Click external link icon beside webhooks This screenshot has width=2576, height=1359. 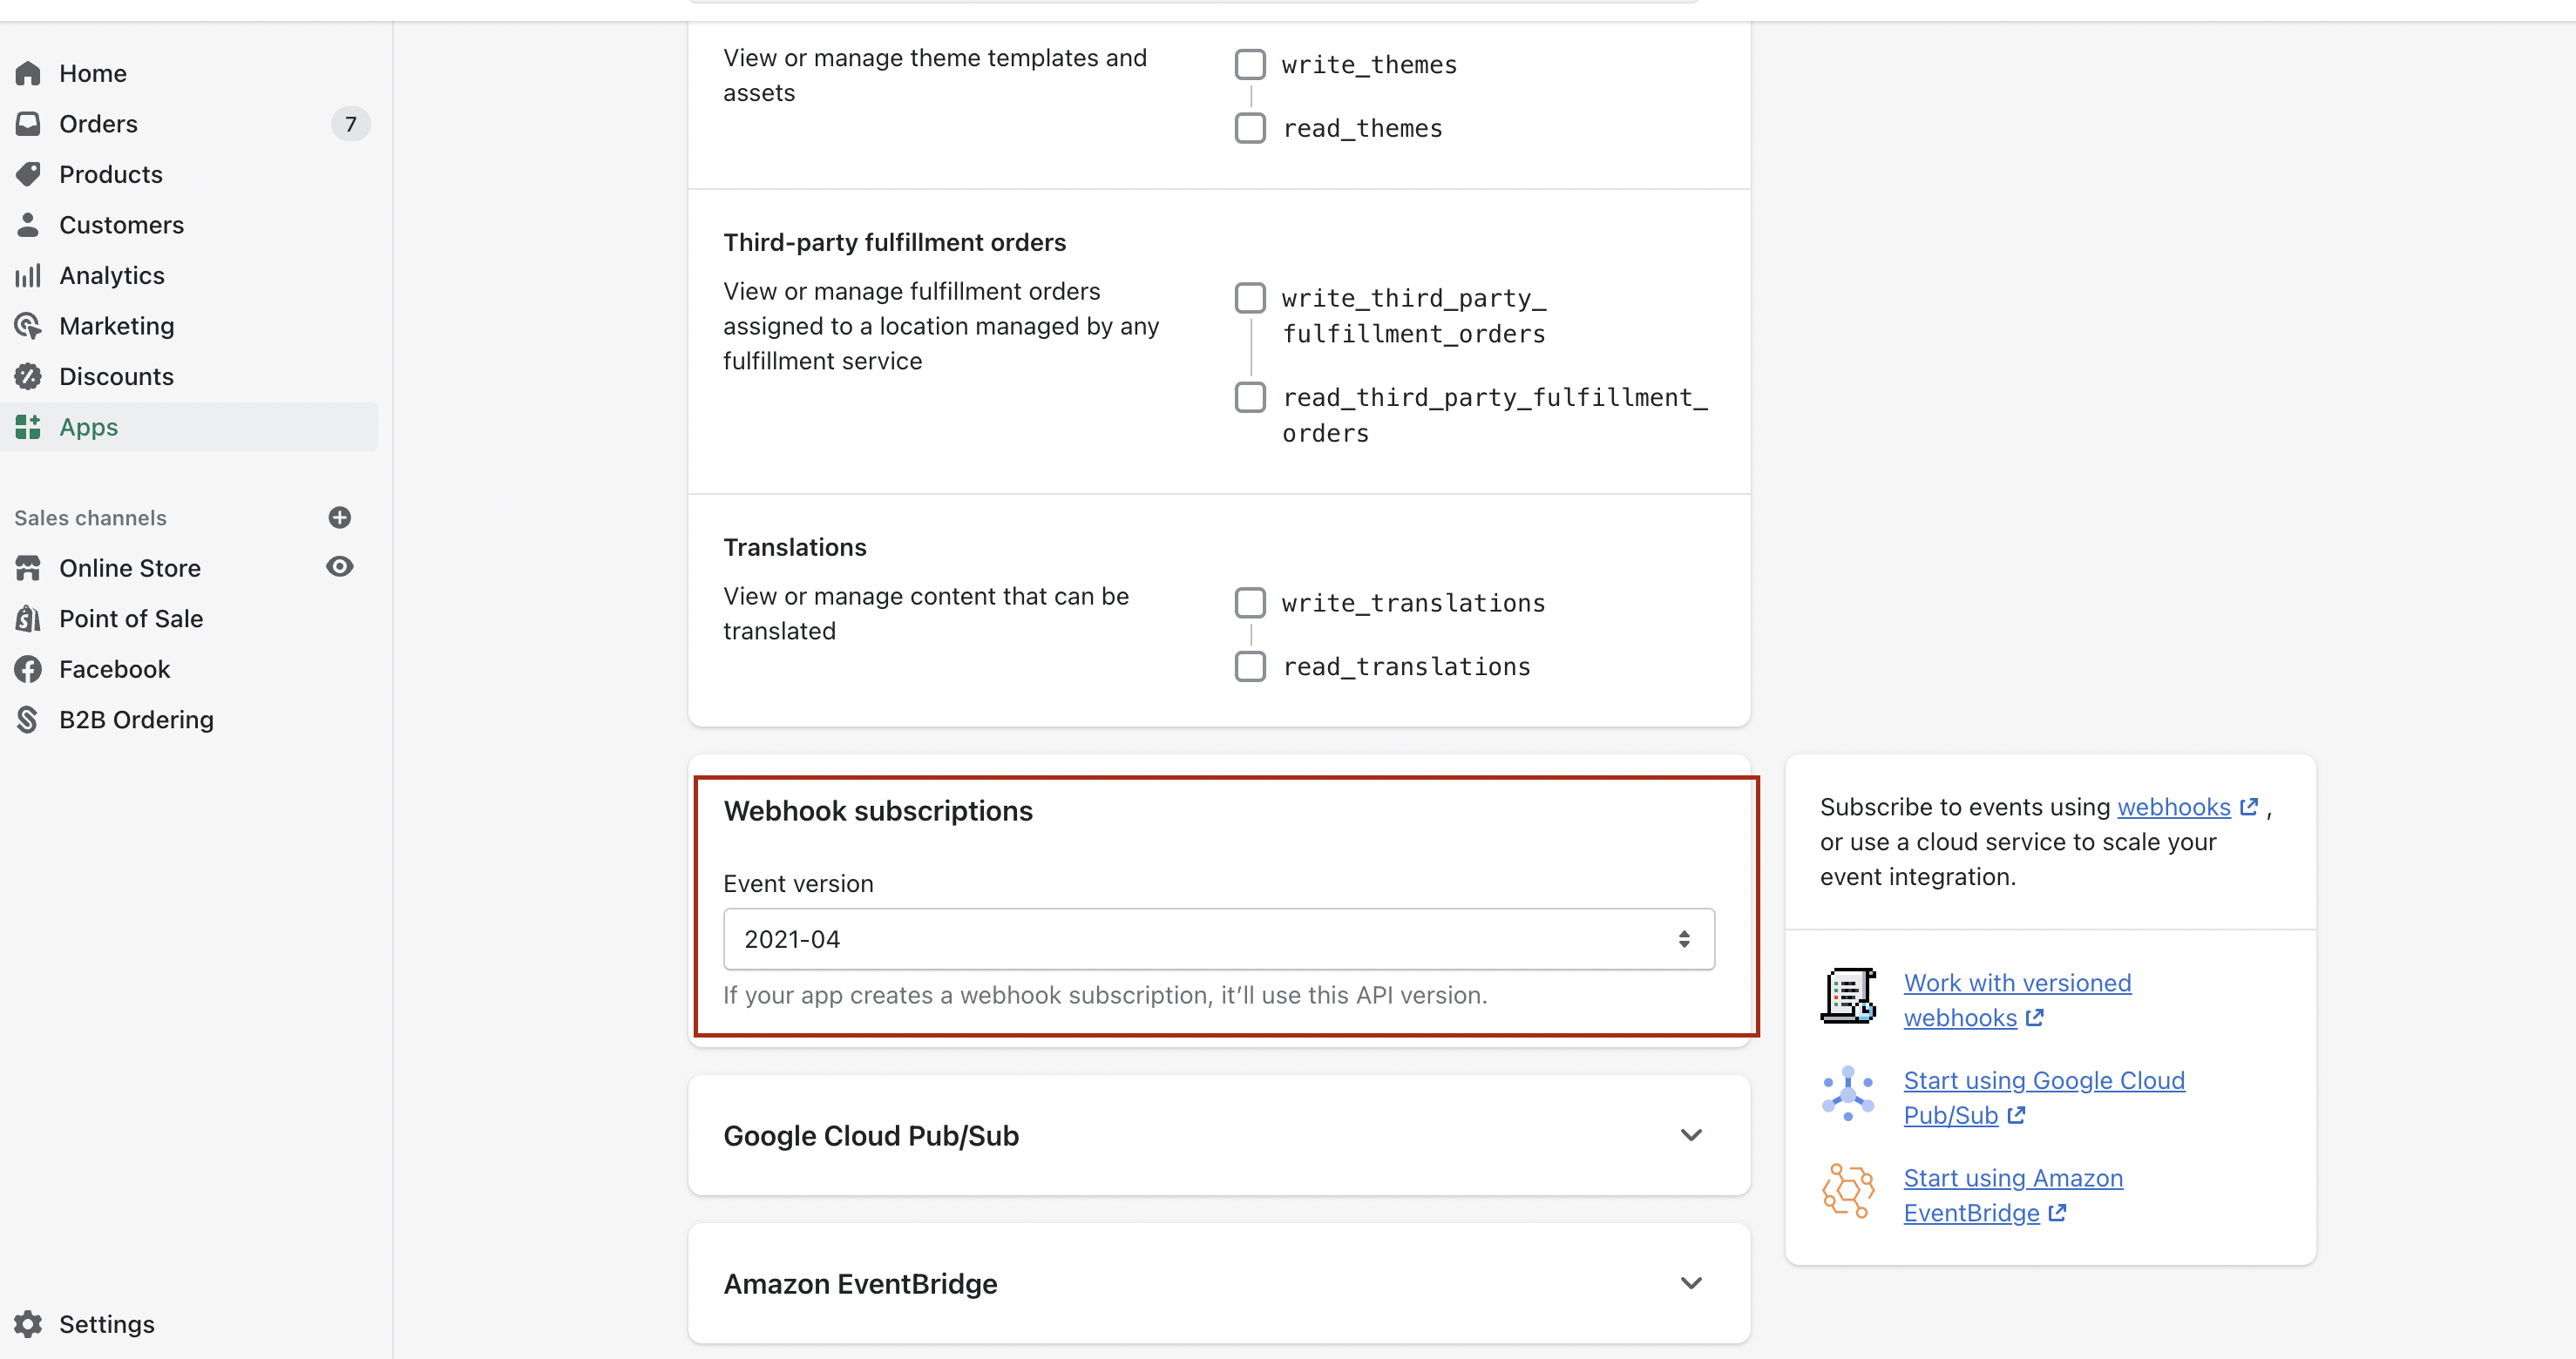coord(2249,807)
